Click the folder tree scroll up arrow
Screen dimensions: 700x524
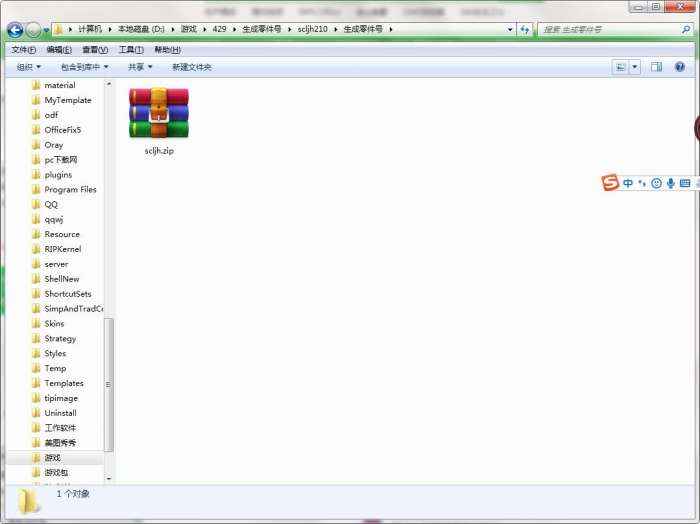[108, 83]
